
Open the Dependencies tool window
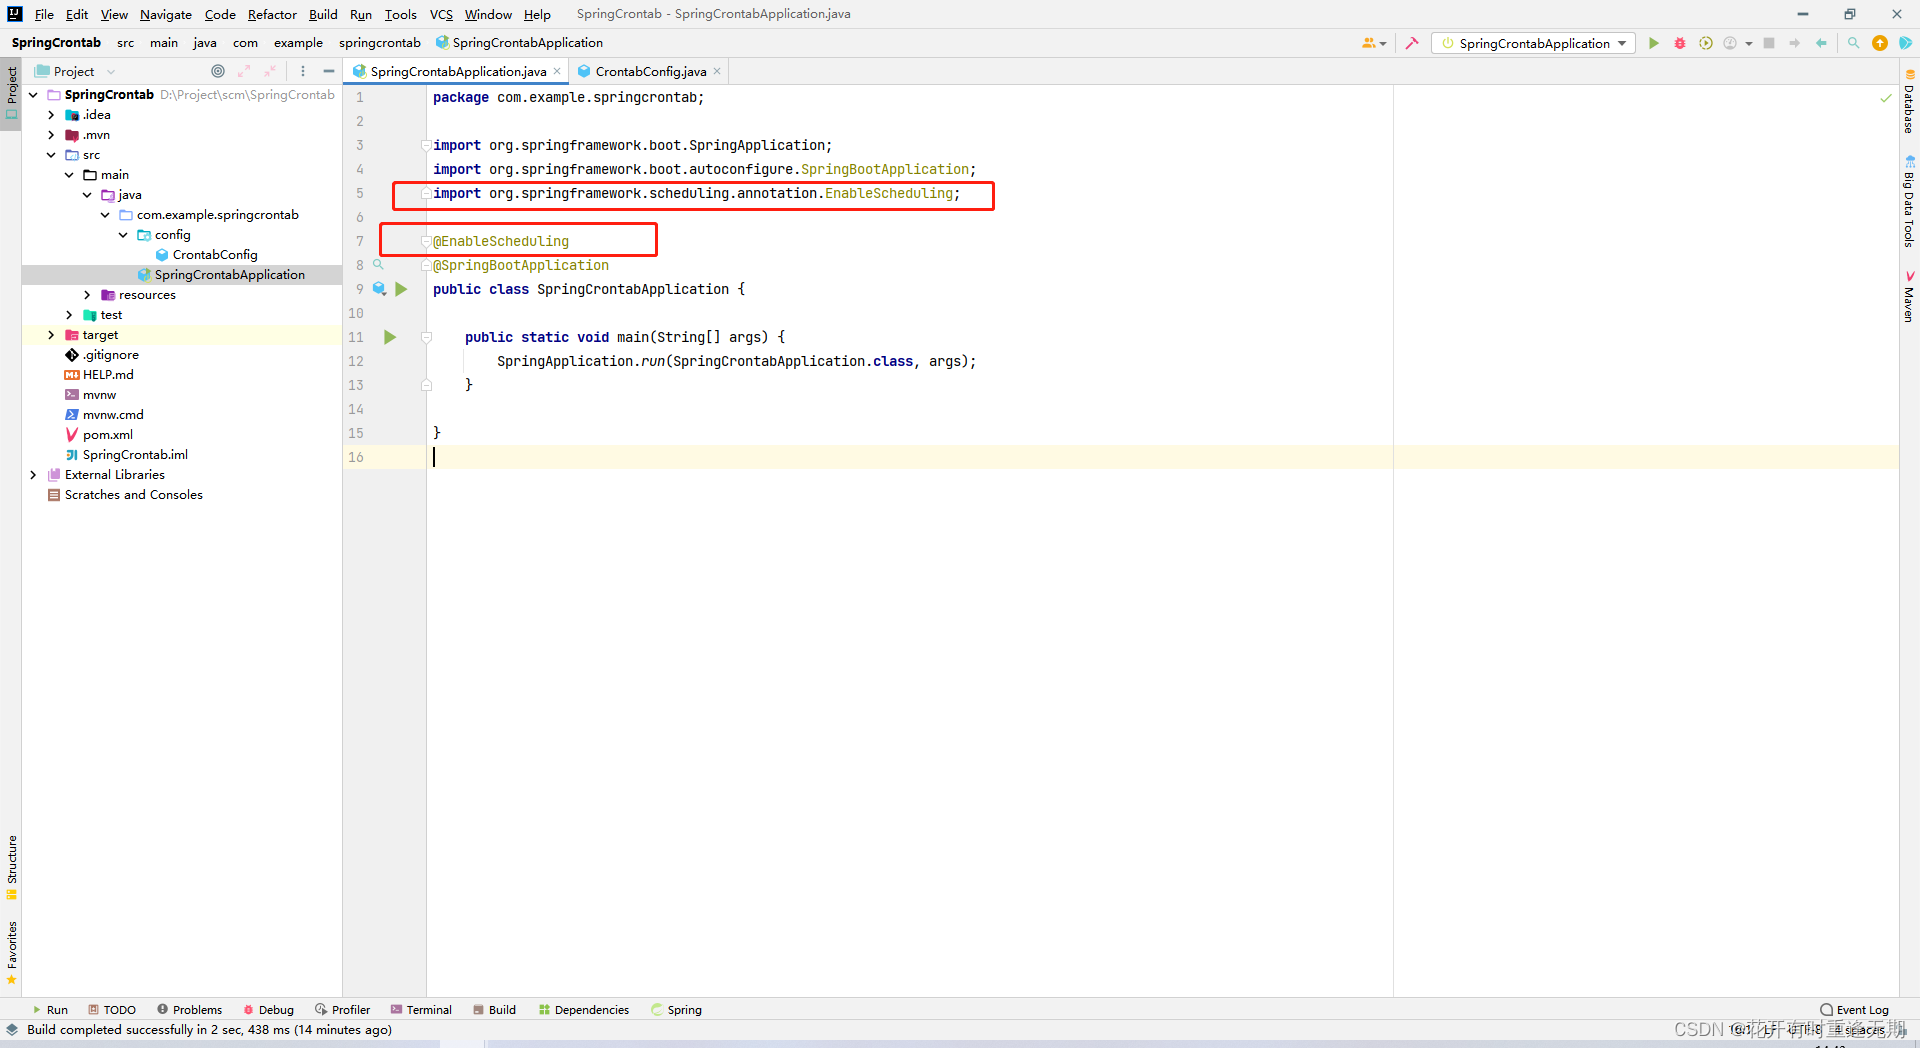584,1010
